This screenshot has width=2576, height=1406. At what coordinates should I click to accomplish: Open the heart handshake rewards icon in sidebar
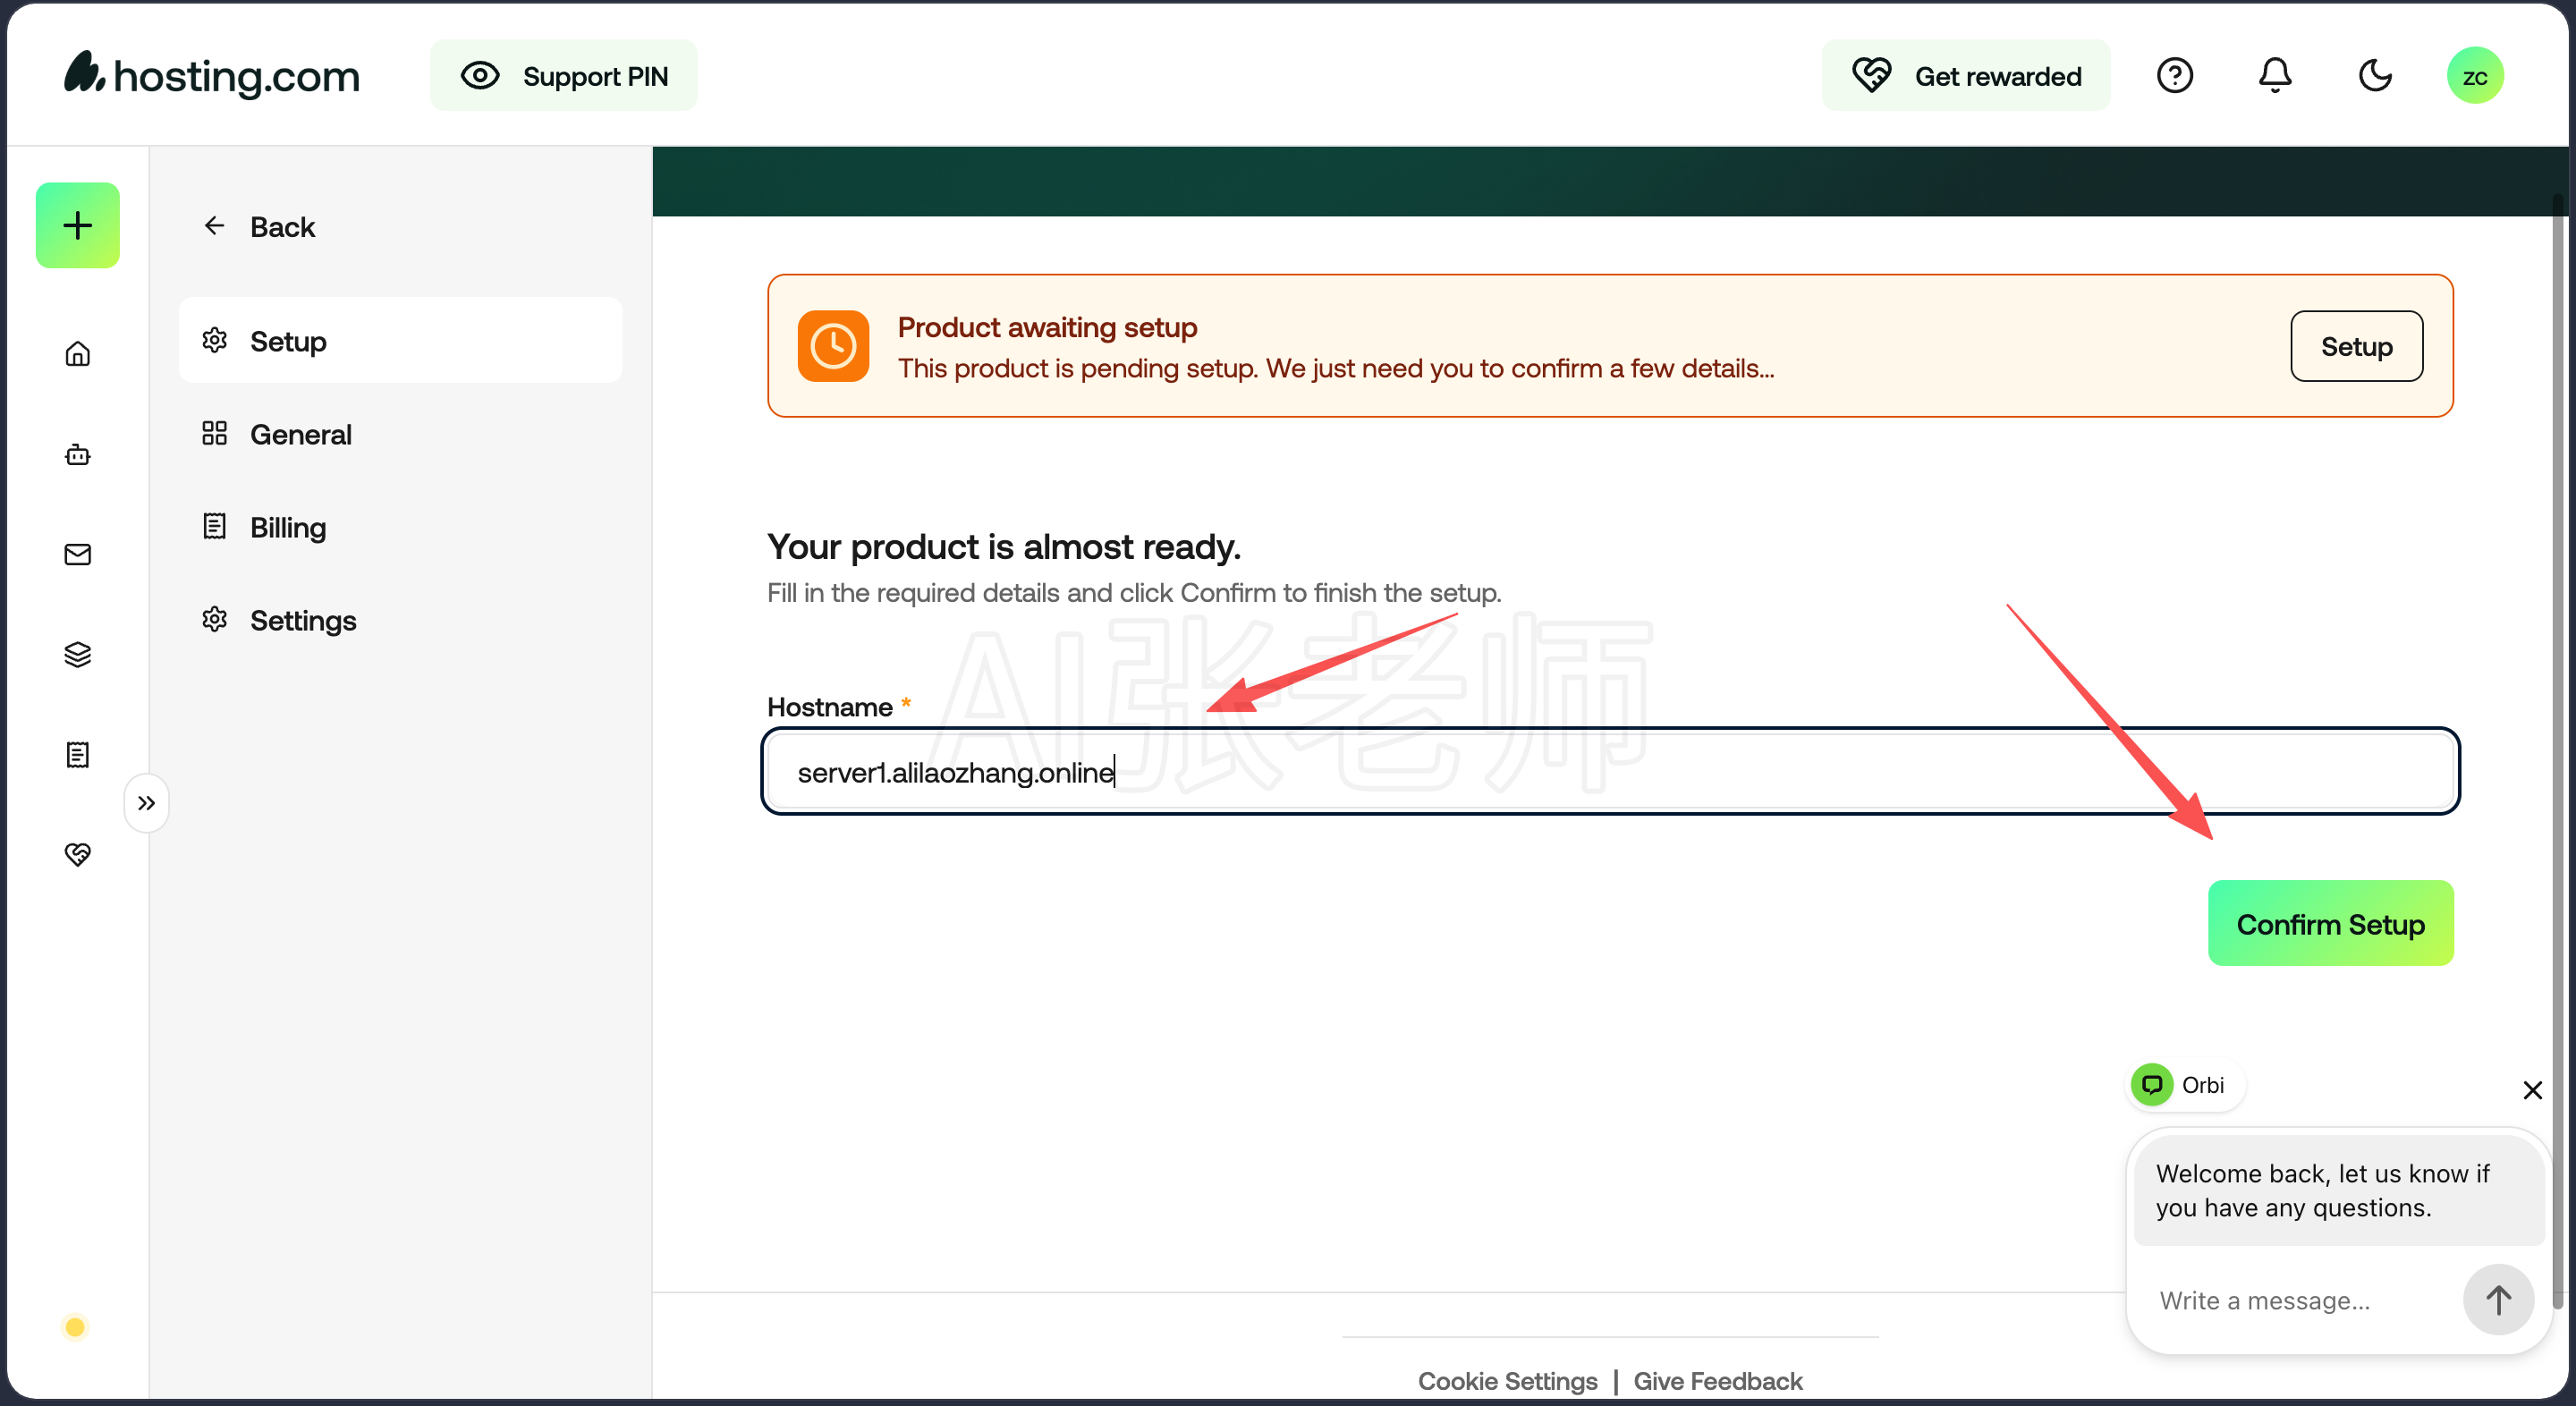point(78,854)
